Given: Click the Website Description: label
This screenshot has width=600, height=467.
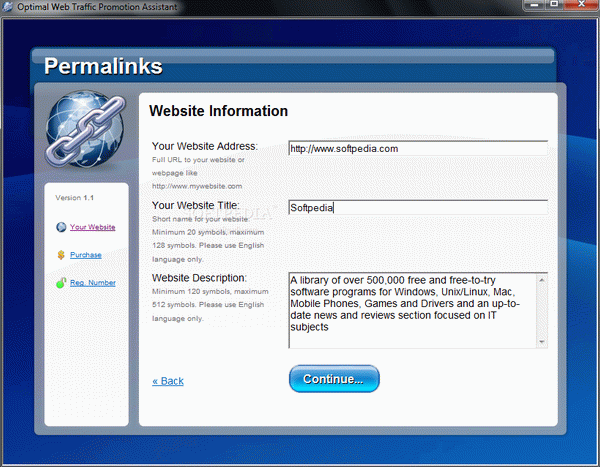Looking at the screenshot, I should click(199, 278).
